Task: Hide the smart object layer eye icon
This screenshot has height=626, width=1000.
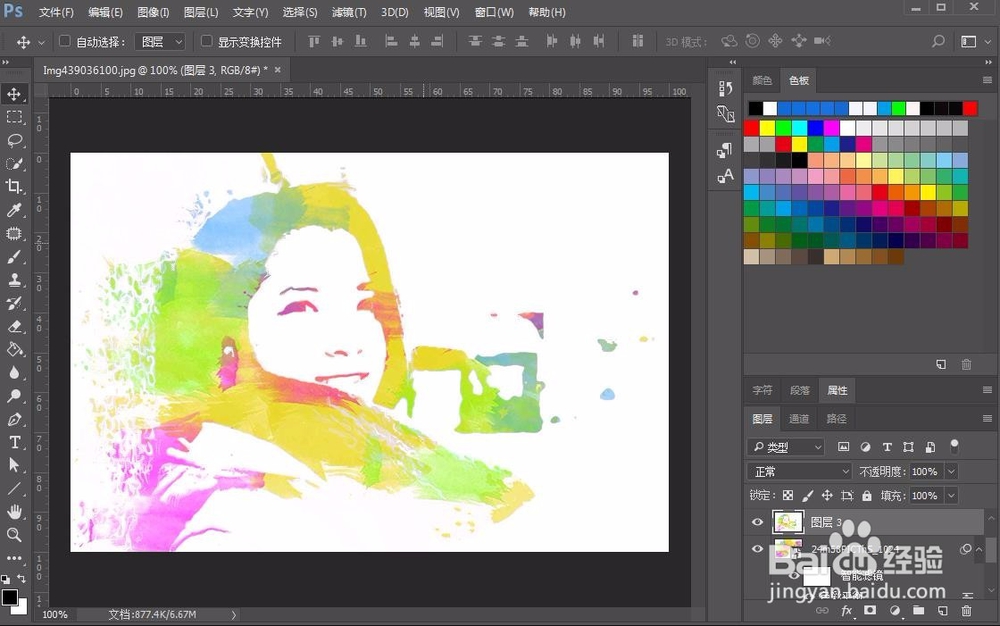Action: 758,549
